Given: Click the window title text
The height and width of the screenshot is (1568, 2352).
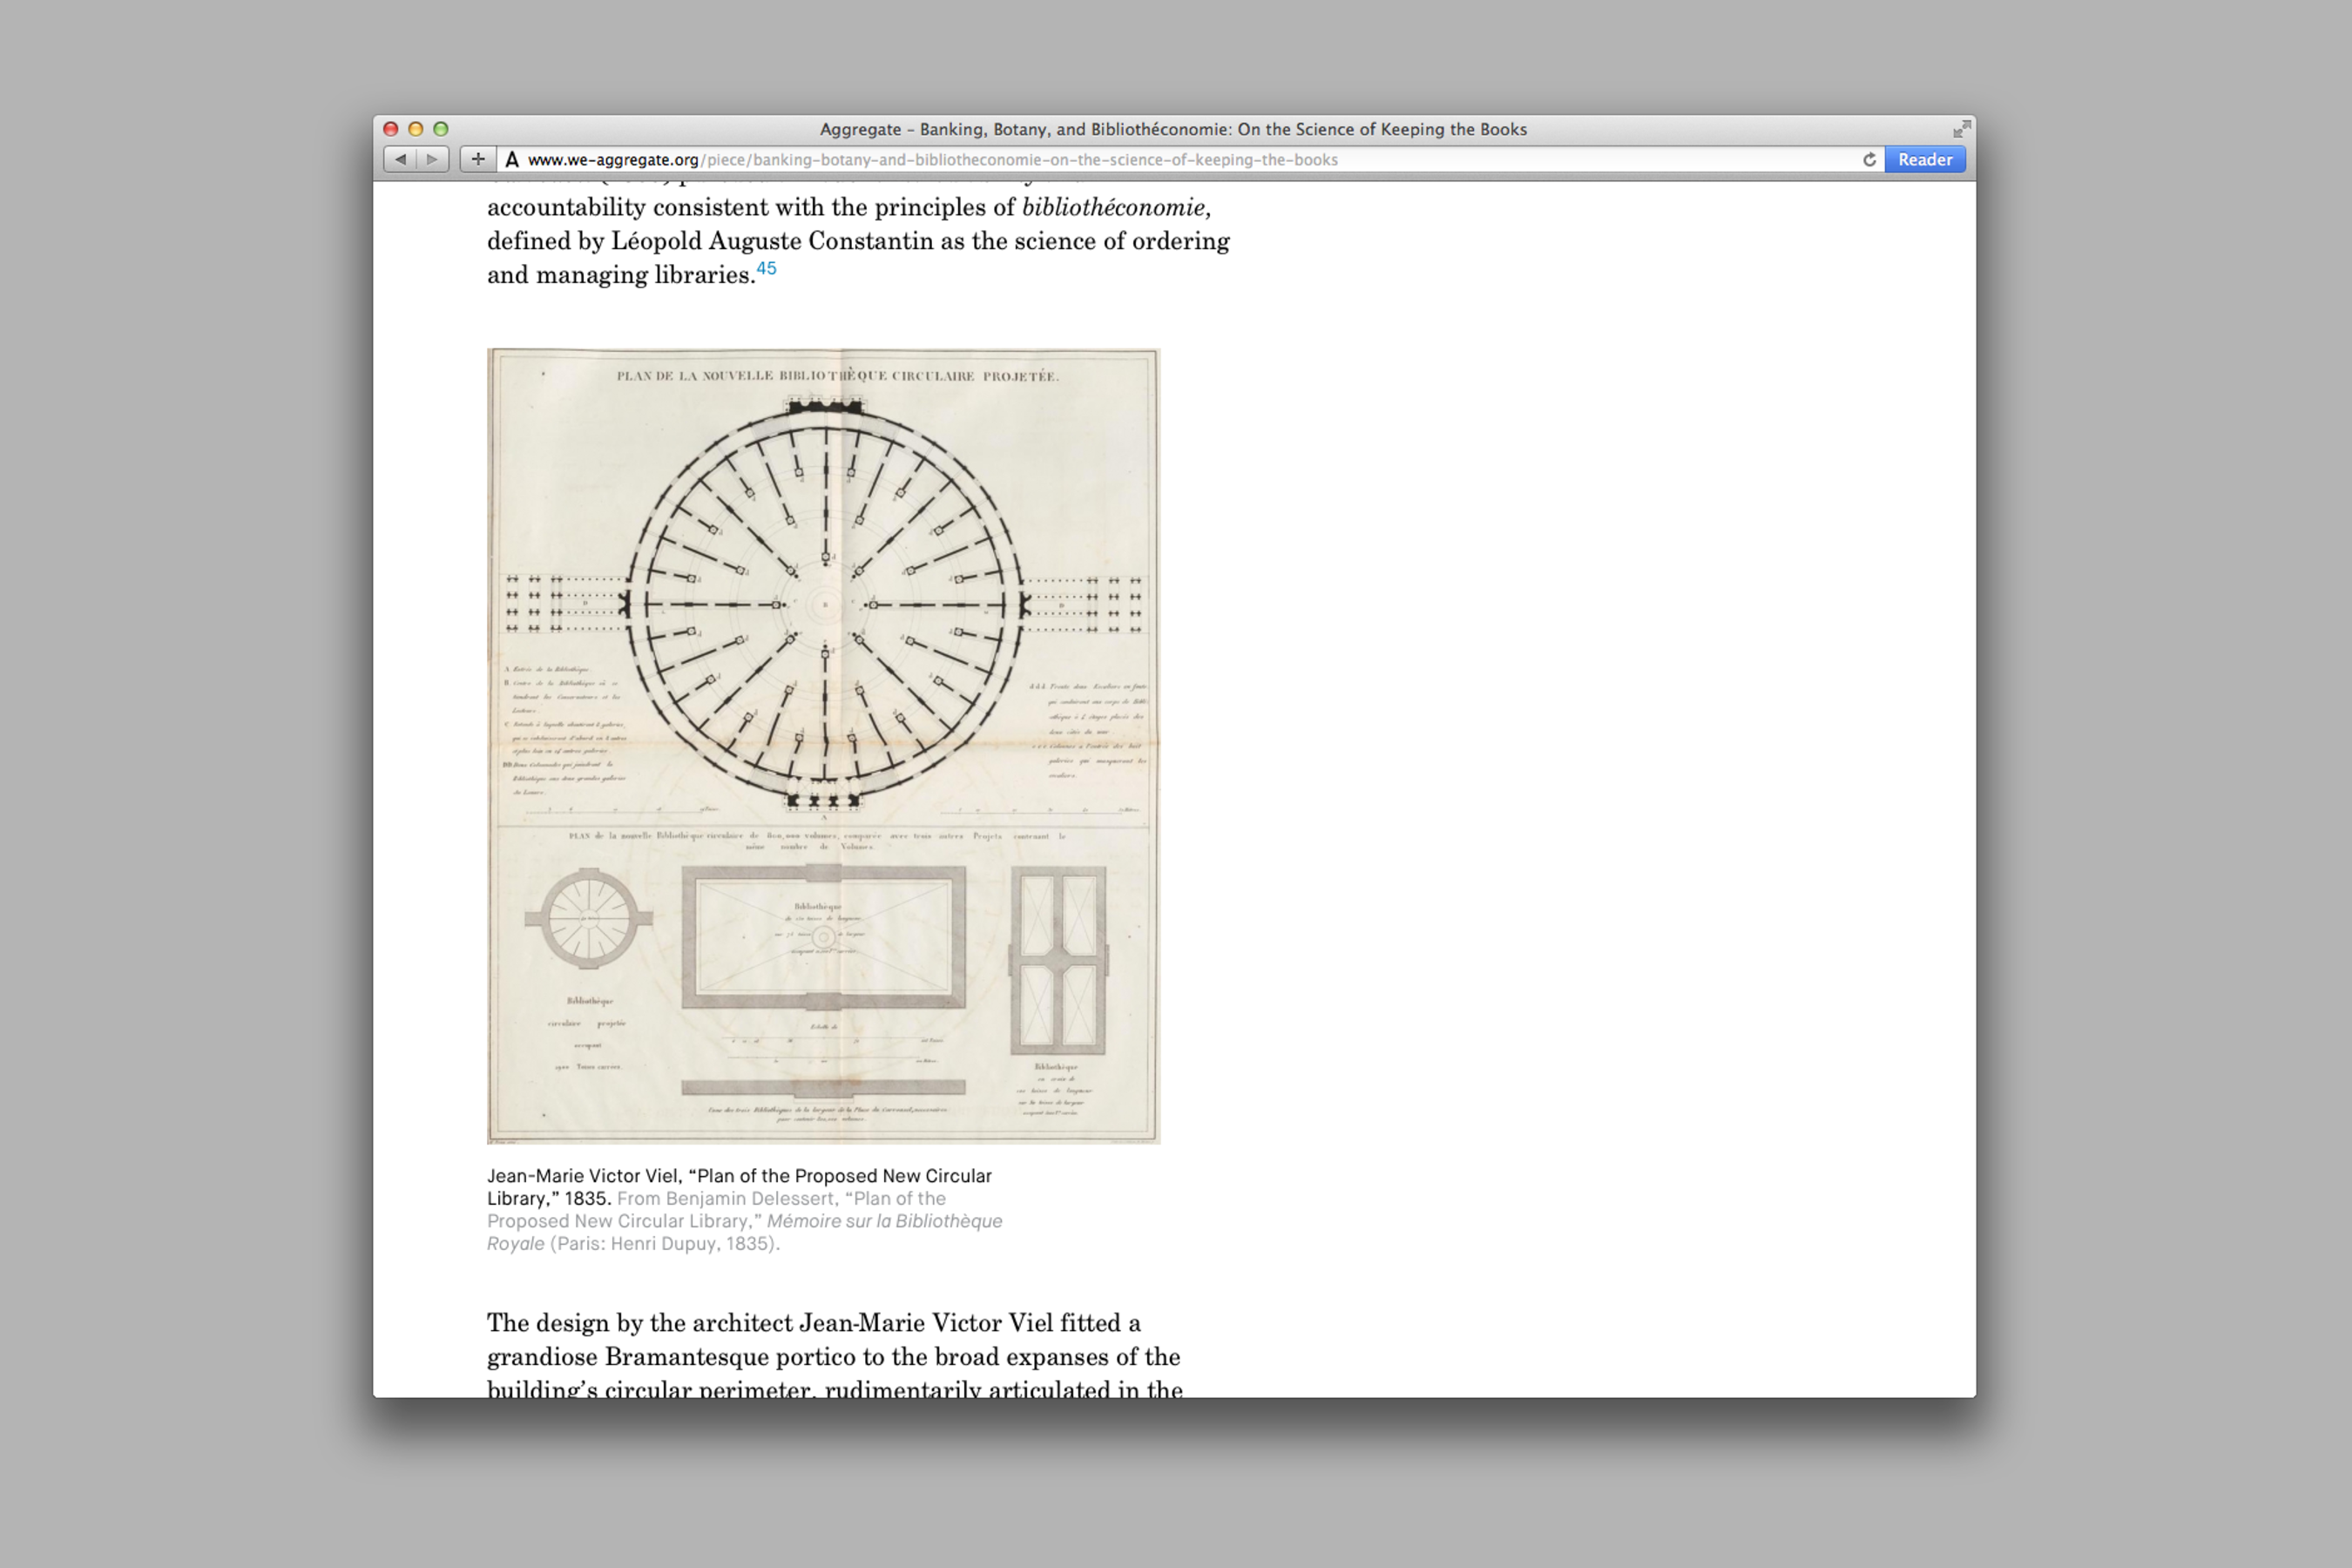Looking at the screenshot, I should [x=1173, y=129].
